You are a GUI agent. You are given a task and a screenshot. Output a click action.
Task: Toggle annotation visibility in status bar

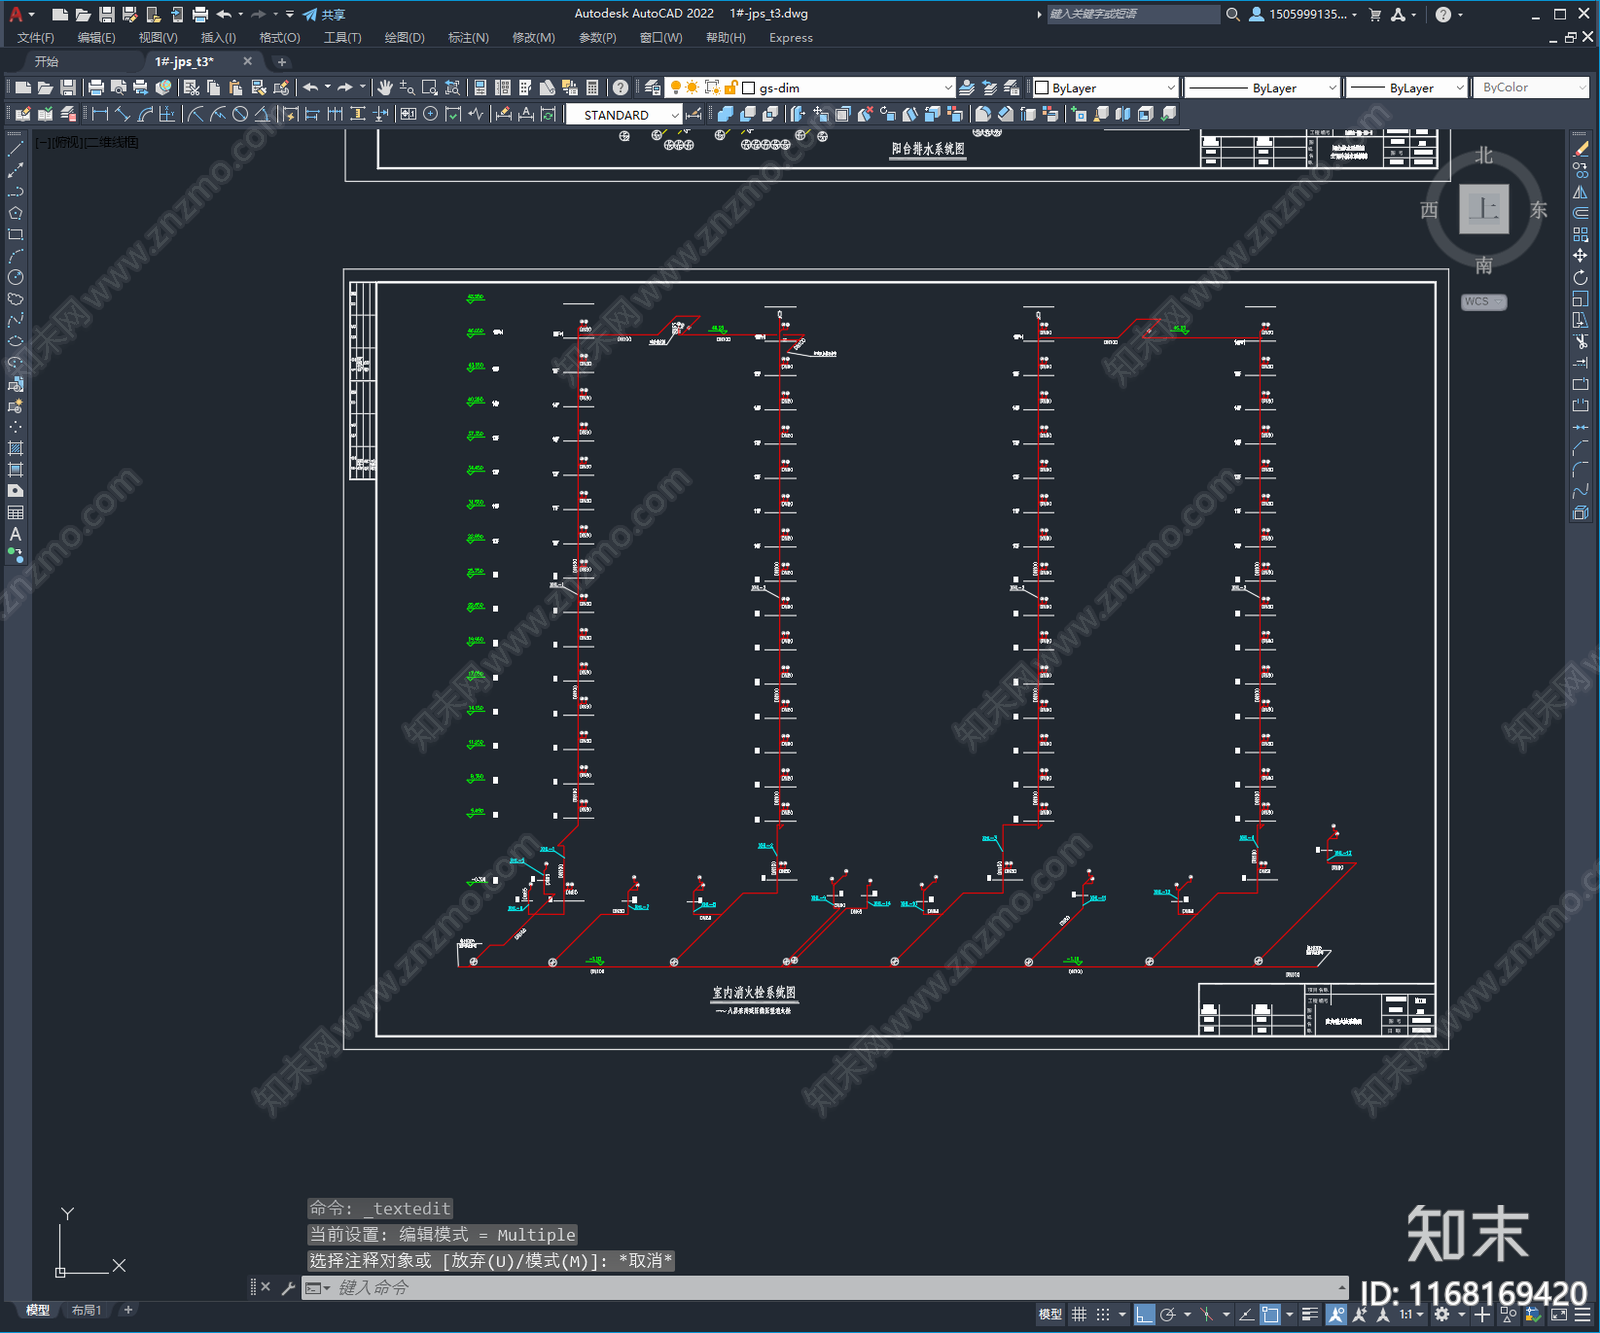coord(1336,1314)
